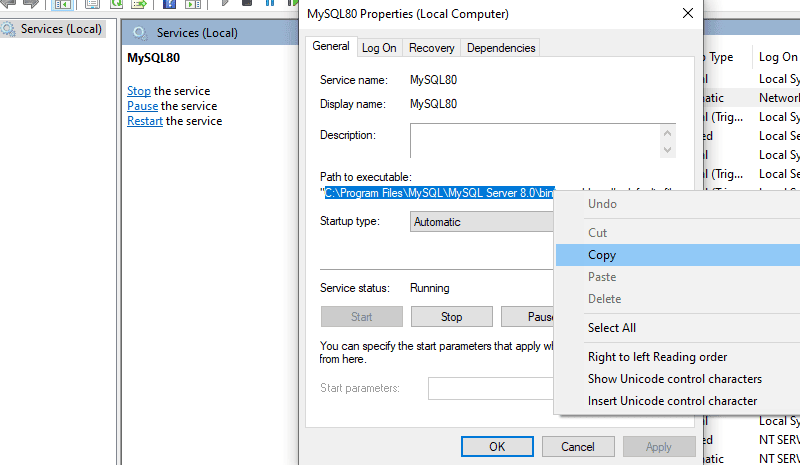Image resolution: width=800 pixels, height=465 pixels.
Task: Confirm with the OK button
Action: 497,447
